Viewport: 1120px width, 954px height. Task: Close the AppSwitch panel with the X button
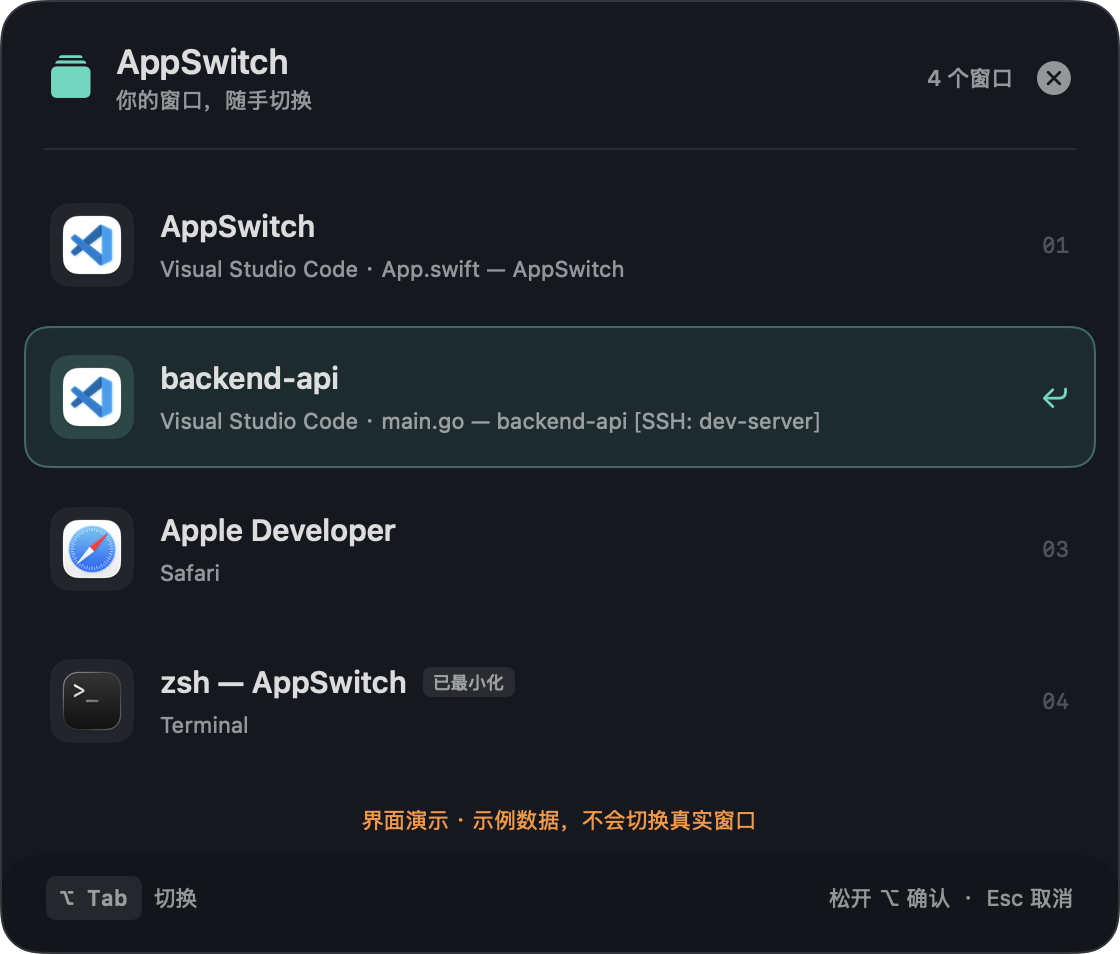pos(1054,79)
